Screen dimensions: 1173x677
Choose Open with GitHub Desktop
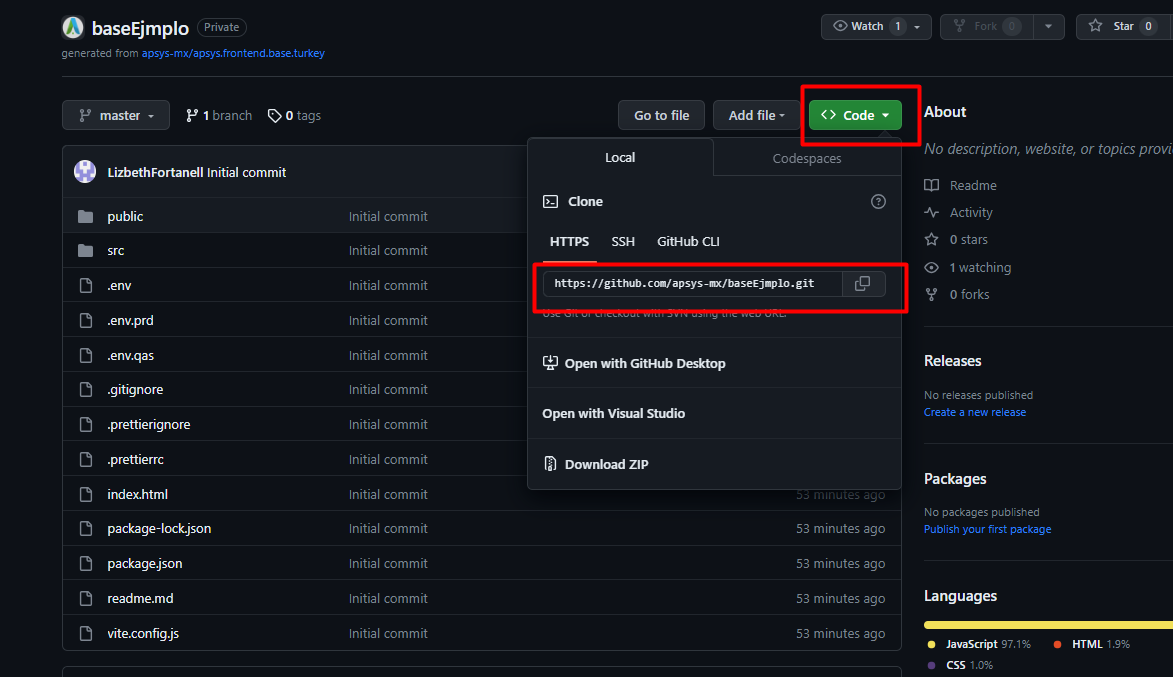644,363
